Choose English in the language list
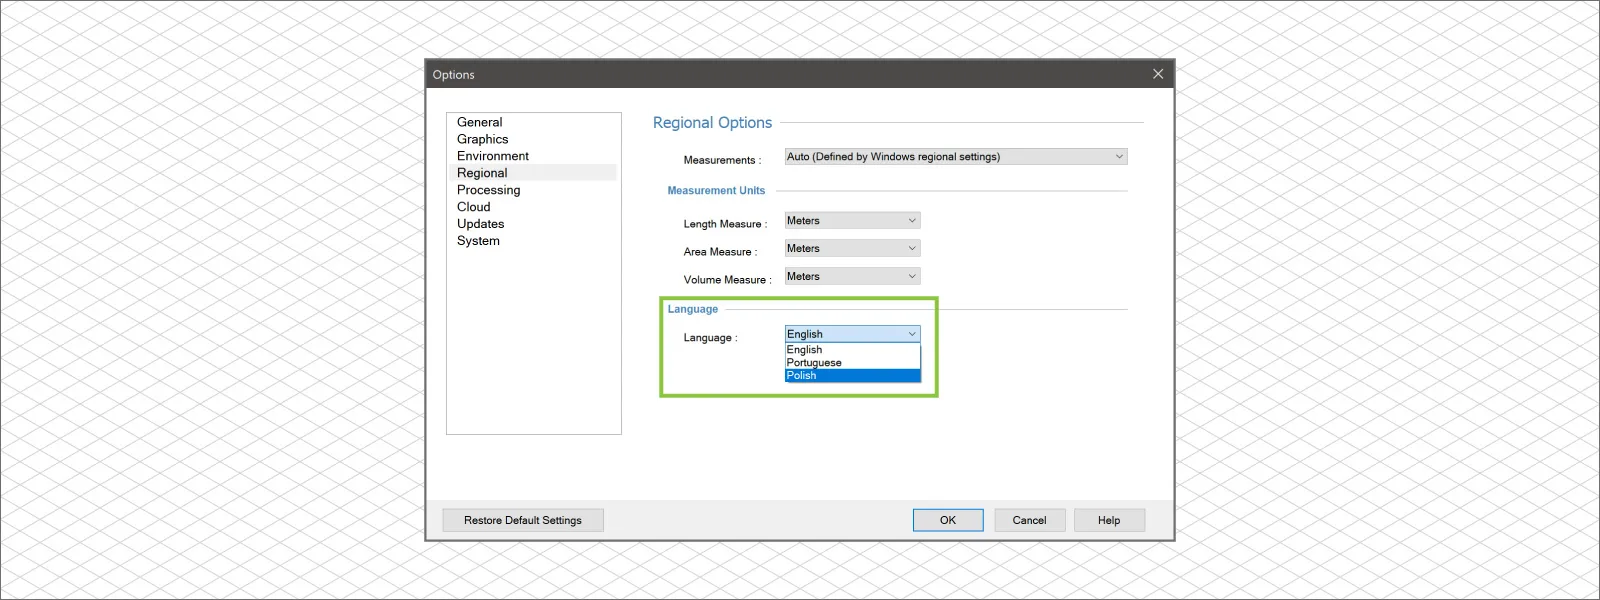 point(852,350)
